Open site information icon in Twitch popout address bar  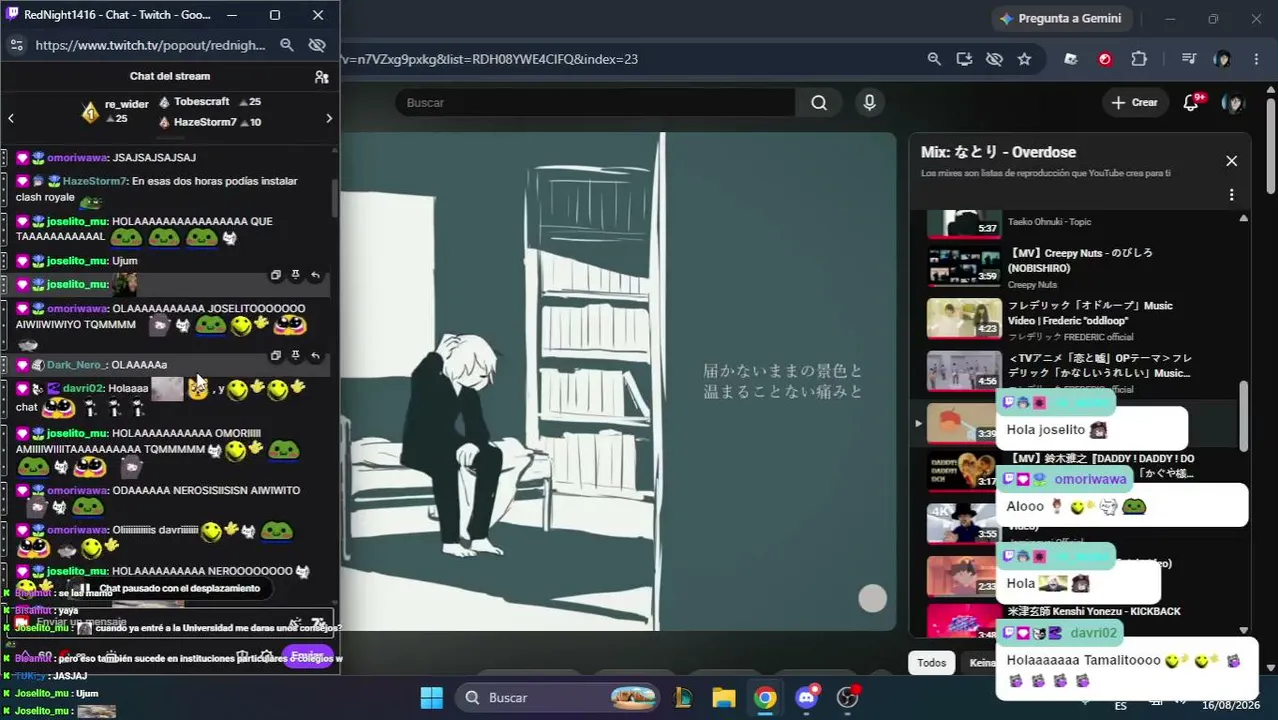click(16, 45)
